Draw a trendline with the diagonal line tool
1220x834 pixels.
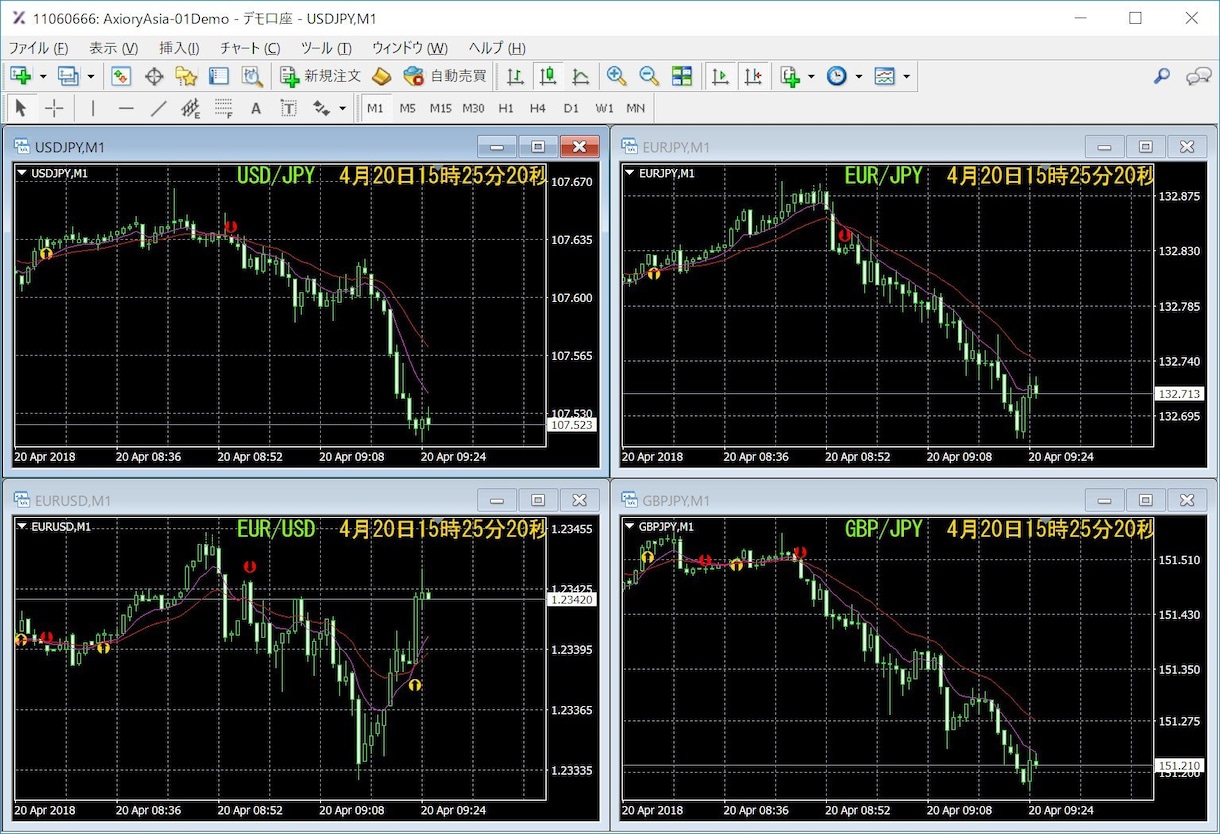[x=158, y=108]
